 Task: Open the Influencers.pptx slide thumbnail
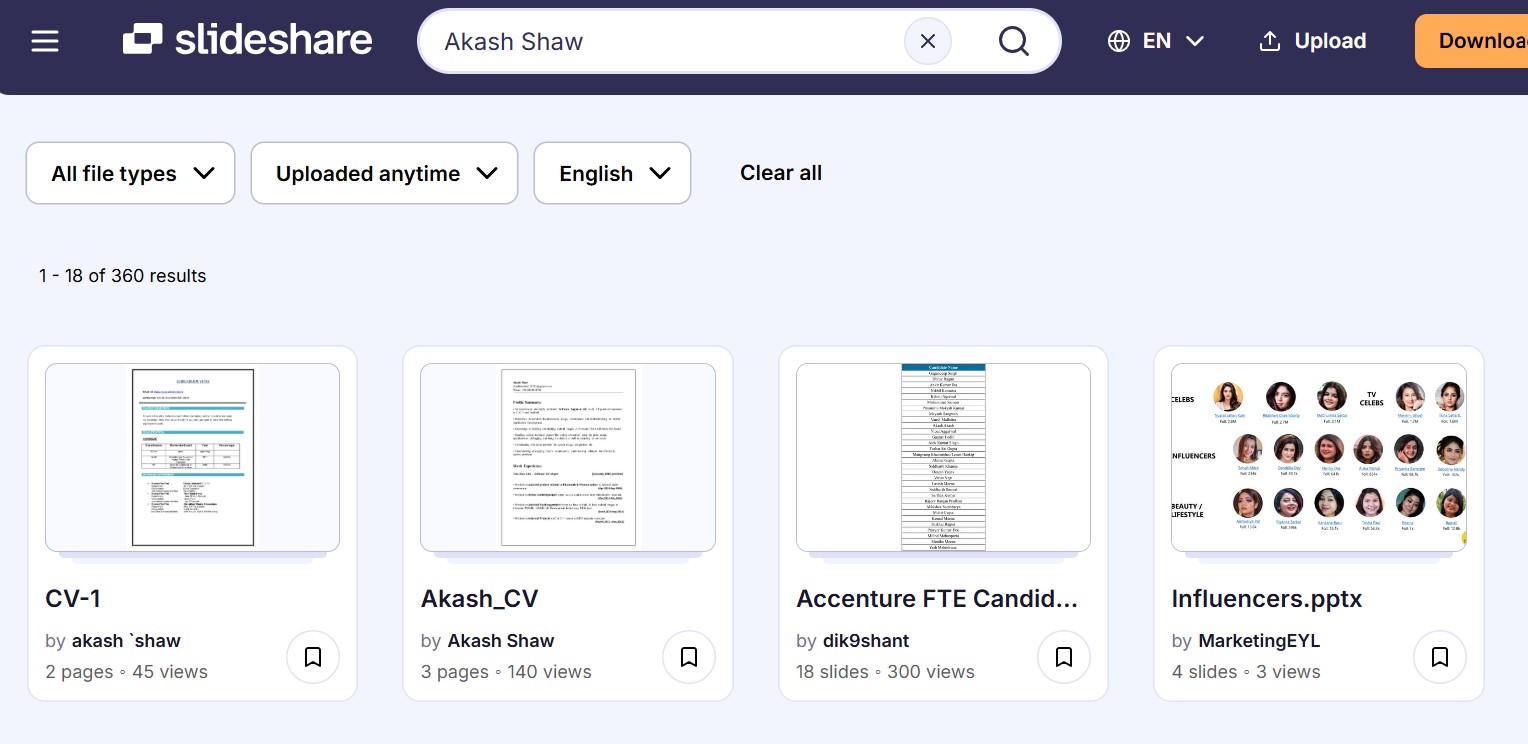[1318, 456]
